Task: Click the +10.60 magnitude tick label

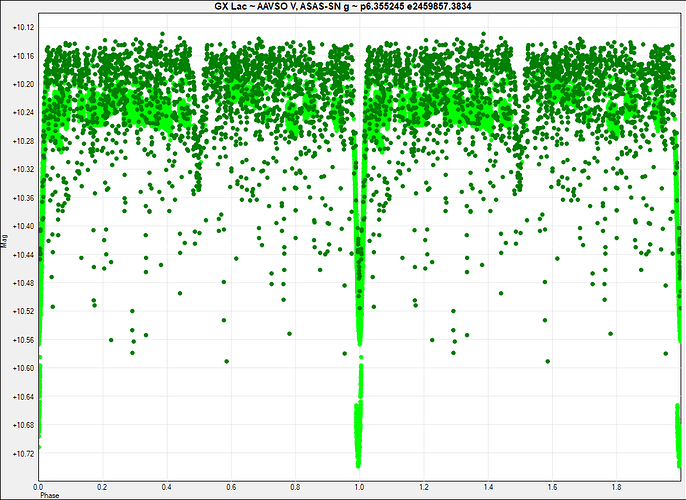Action: pos(20,368)
